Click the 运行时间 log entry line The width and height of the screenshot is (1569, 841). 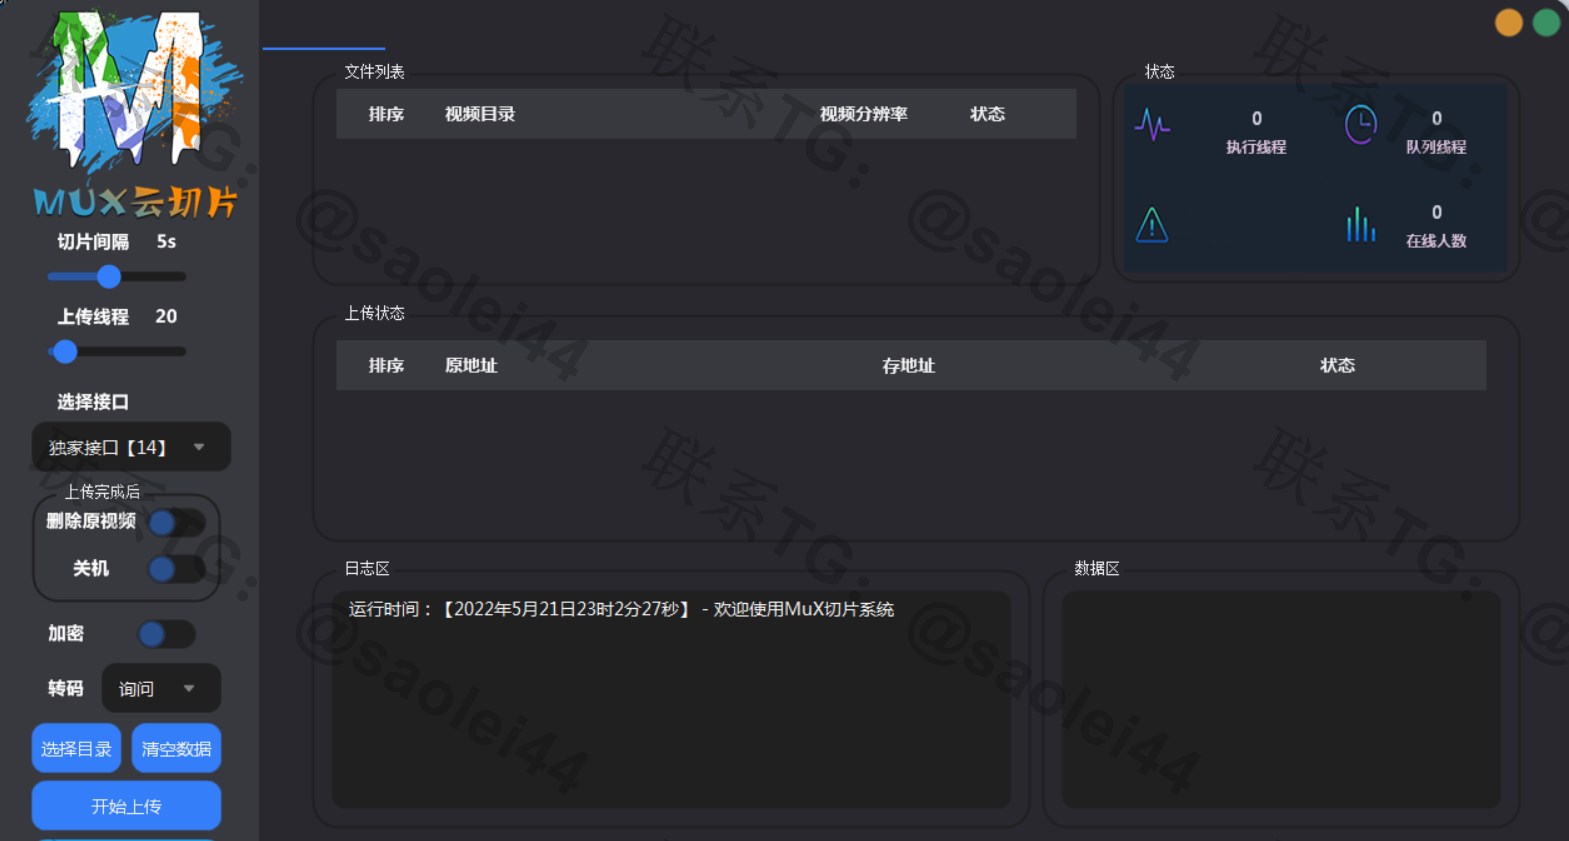621,609
